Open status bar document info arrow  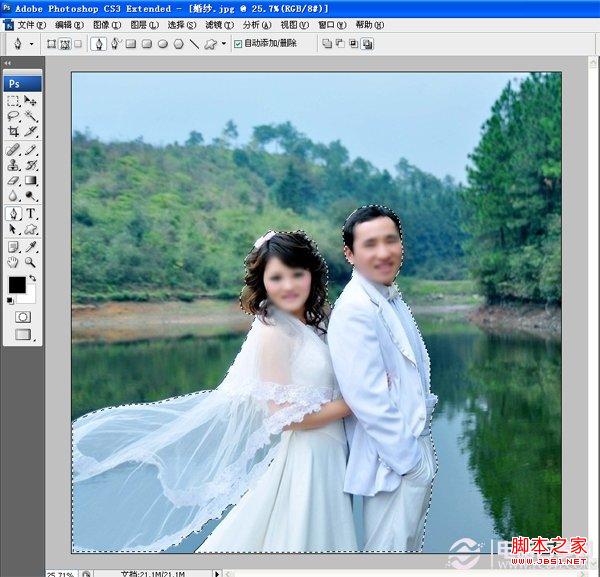coord(217,574)
